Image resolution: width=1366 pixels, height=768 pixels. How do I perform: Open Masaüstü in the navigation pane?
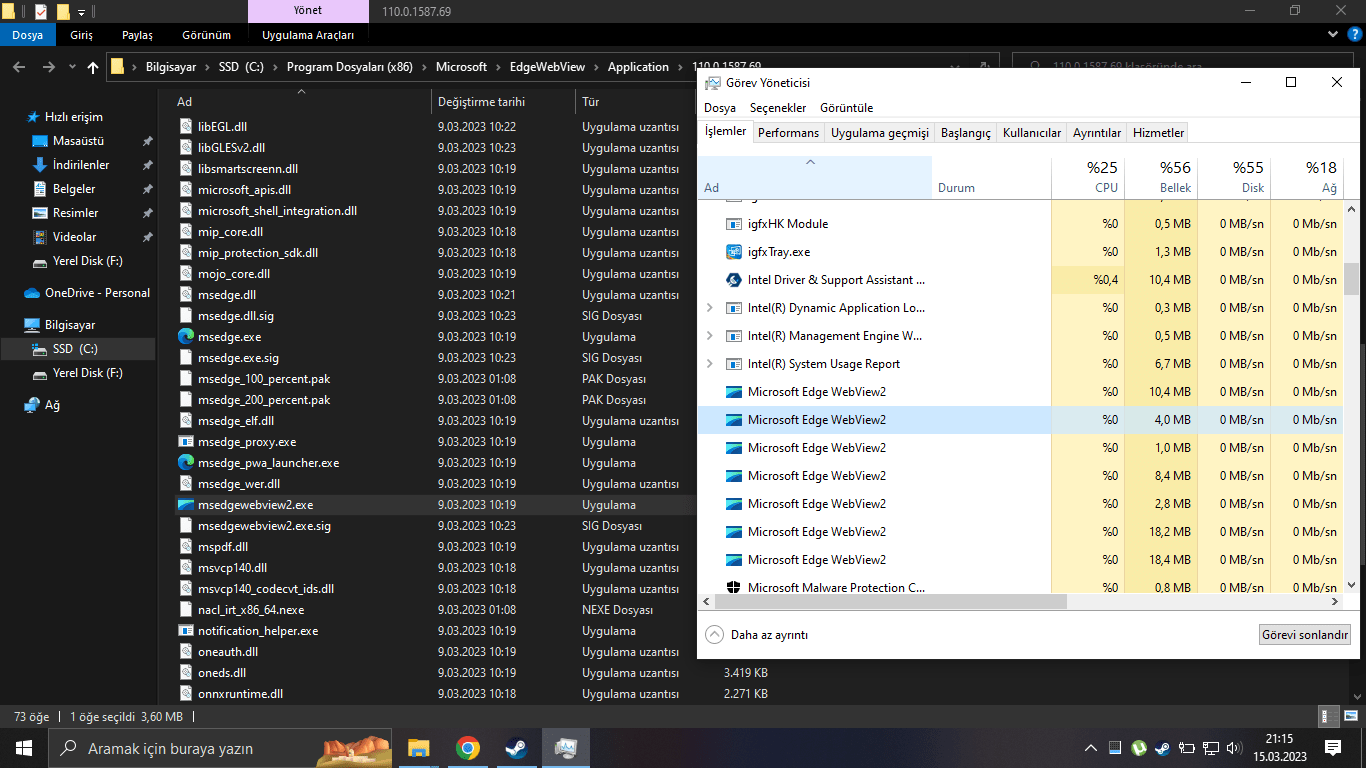coord(78,141)
